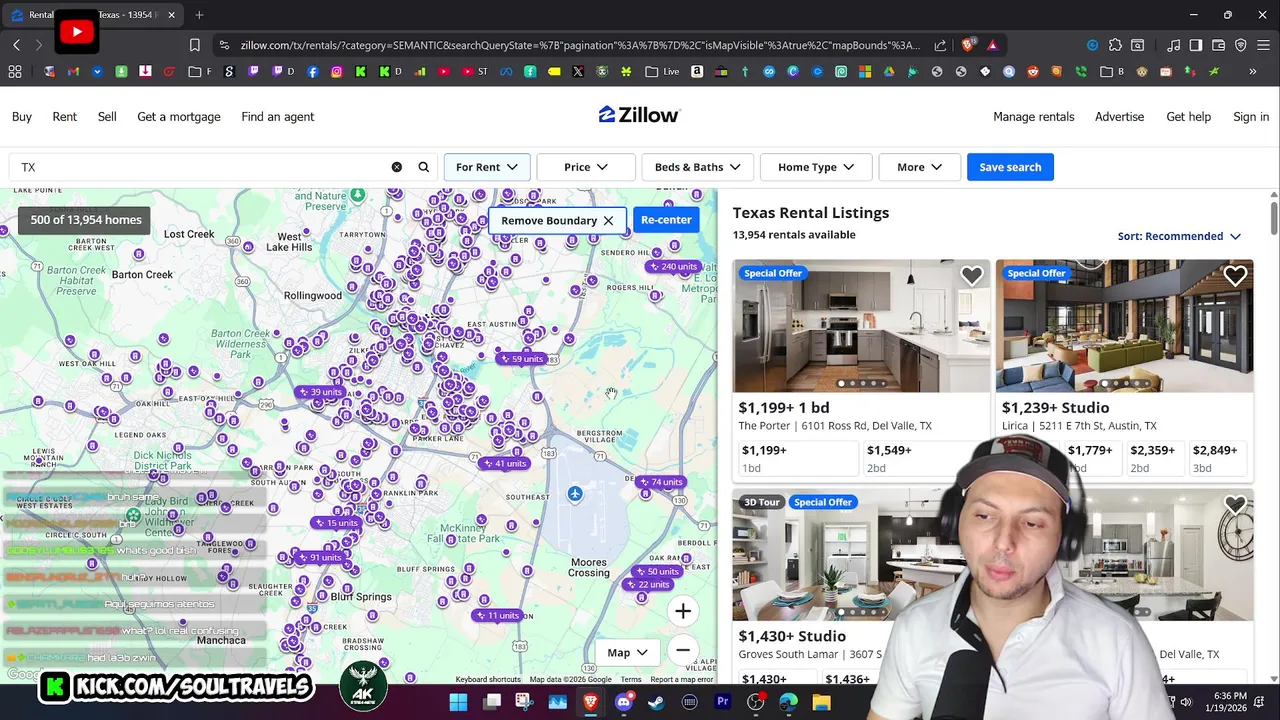Click the Get help link
Screen dimensions: 1280x720
click(1188, 117)
